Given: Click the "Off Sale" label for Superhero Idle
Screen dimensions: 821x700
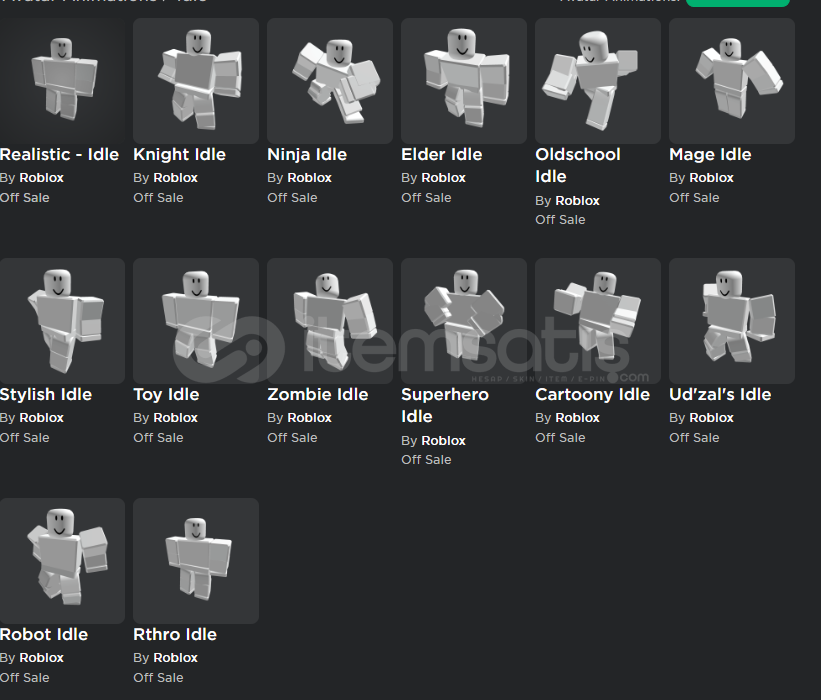Looking at the screenshot, I should 427,460.
